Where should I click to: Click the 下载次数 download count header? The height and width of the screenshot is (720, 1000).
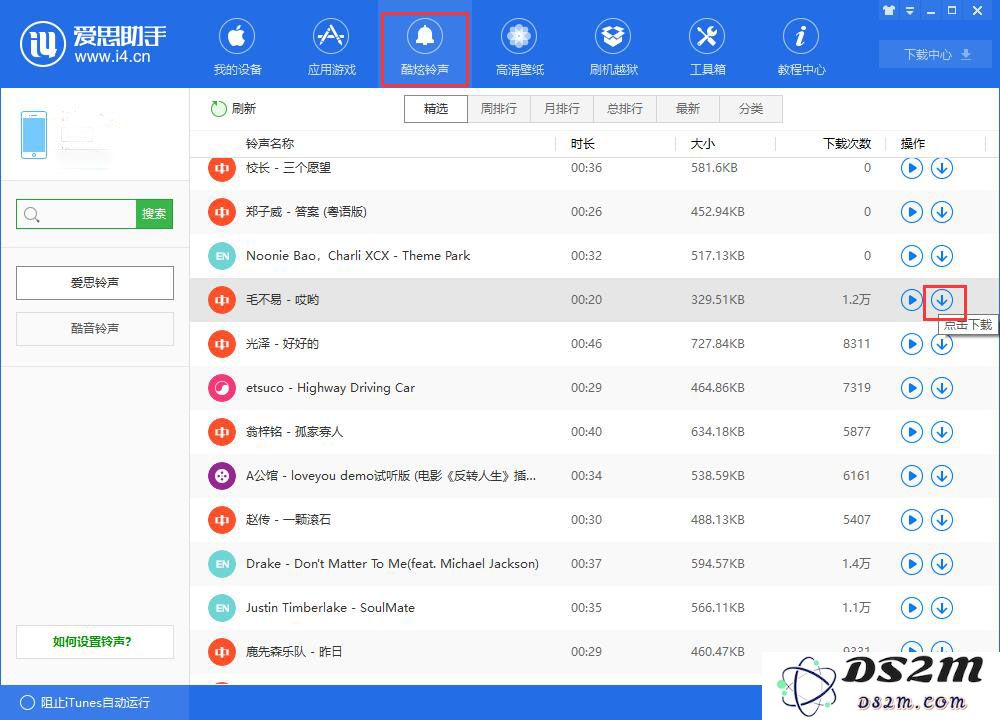(x=847, y=143)
